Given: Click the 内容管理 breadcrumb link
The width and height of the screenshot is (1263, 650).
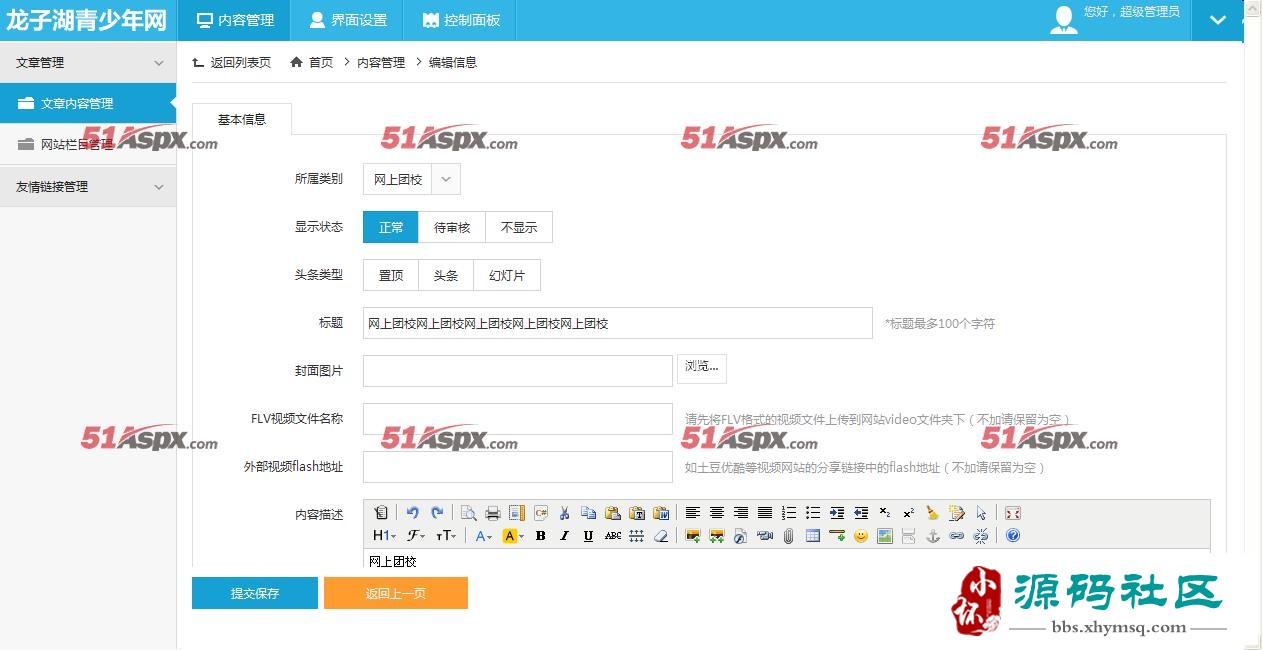Looking at the screenshot, I should 381,62.
